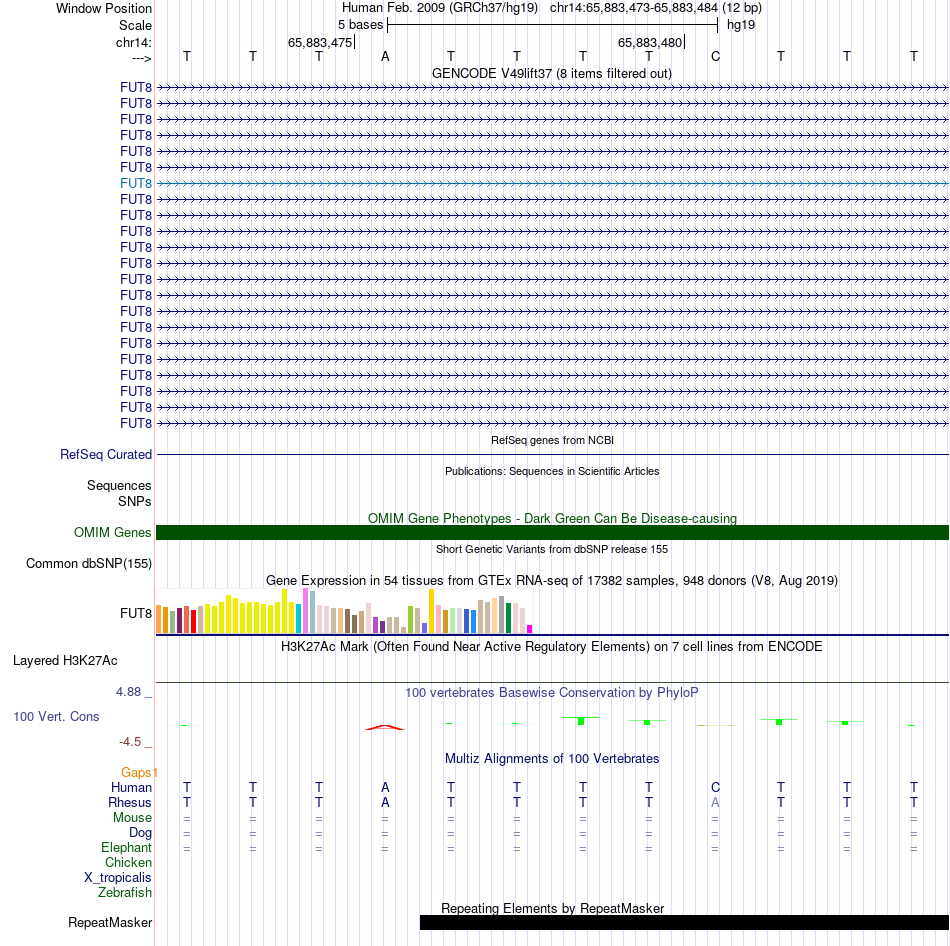The width and height of the screenshot is (950, 946).
Task: Click the 100 Vert. Cons track label
Action: click(56, 716)
